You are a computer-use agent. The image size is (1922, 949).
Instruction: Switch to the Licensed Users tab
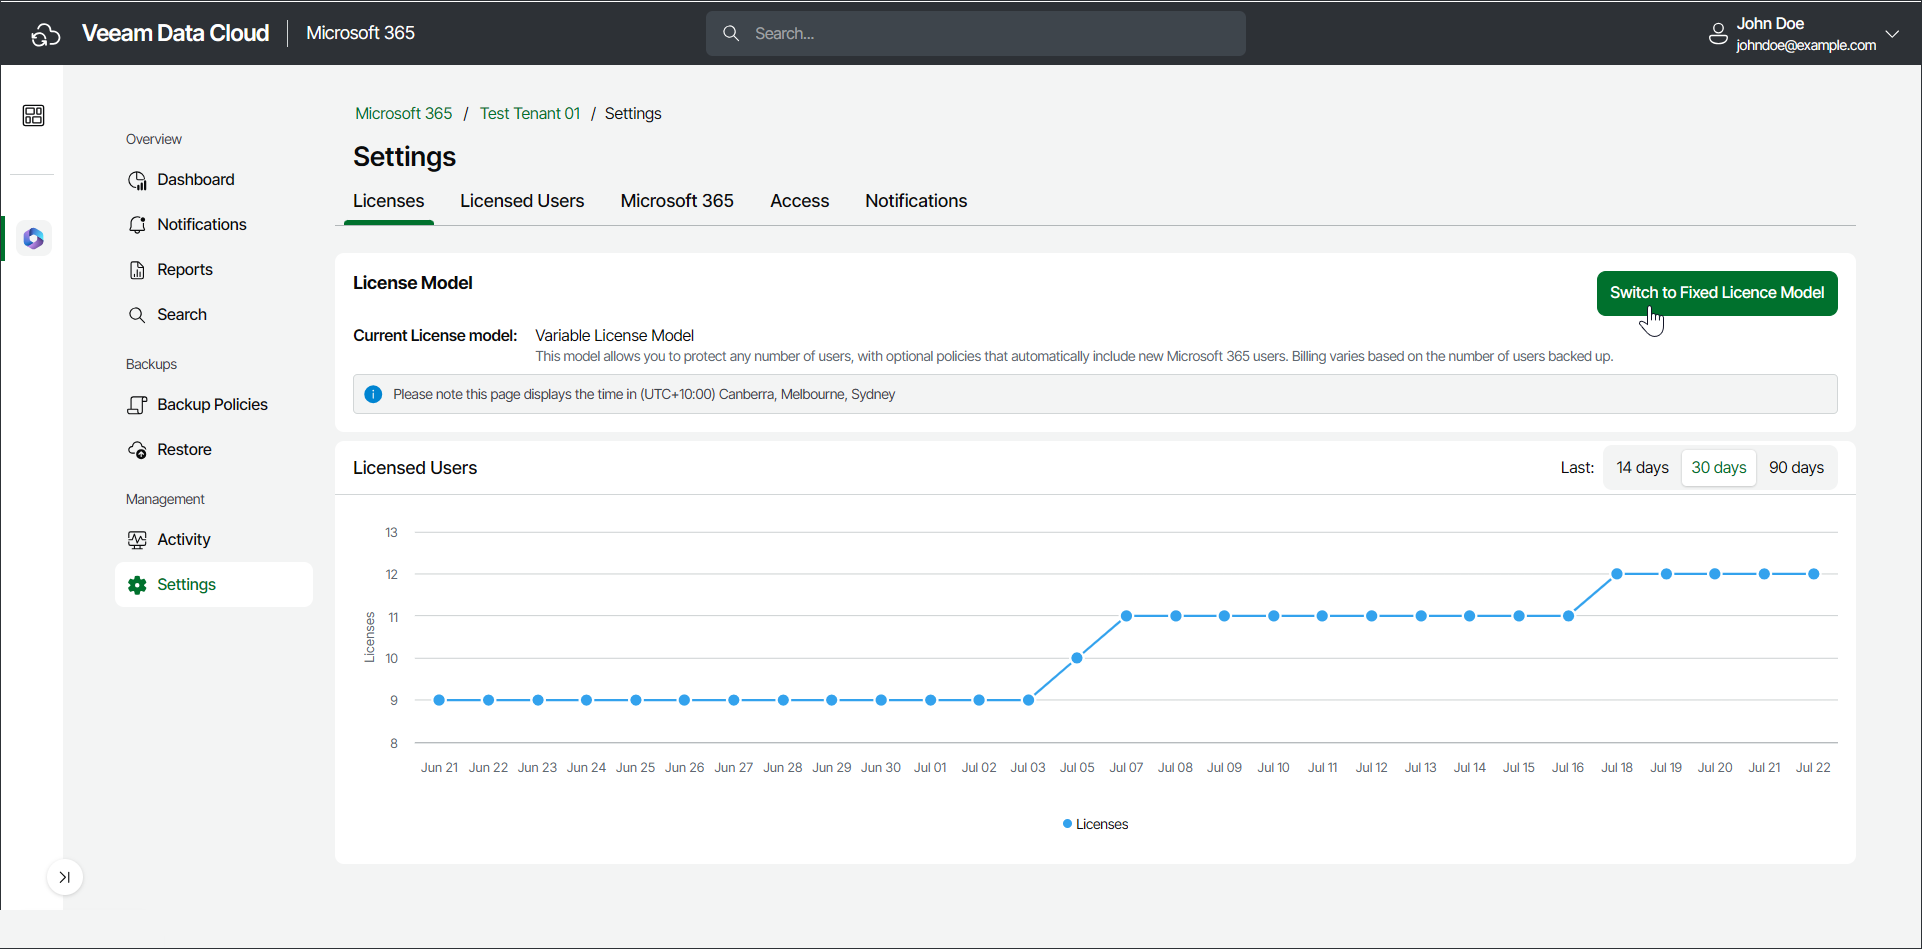pos(522,201)
